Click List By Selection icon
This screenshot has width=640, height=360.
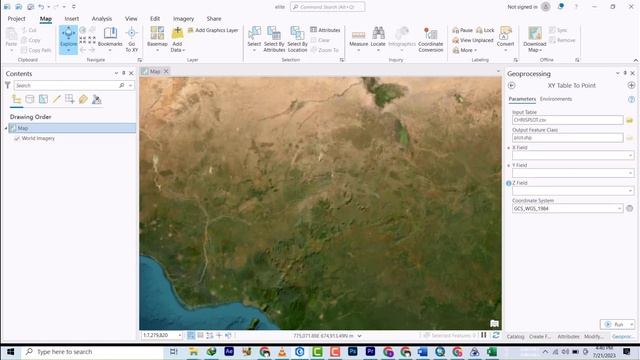(x=43, y=99)
